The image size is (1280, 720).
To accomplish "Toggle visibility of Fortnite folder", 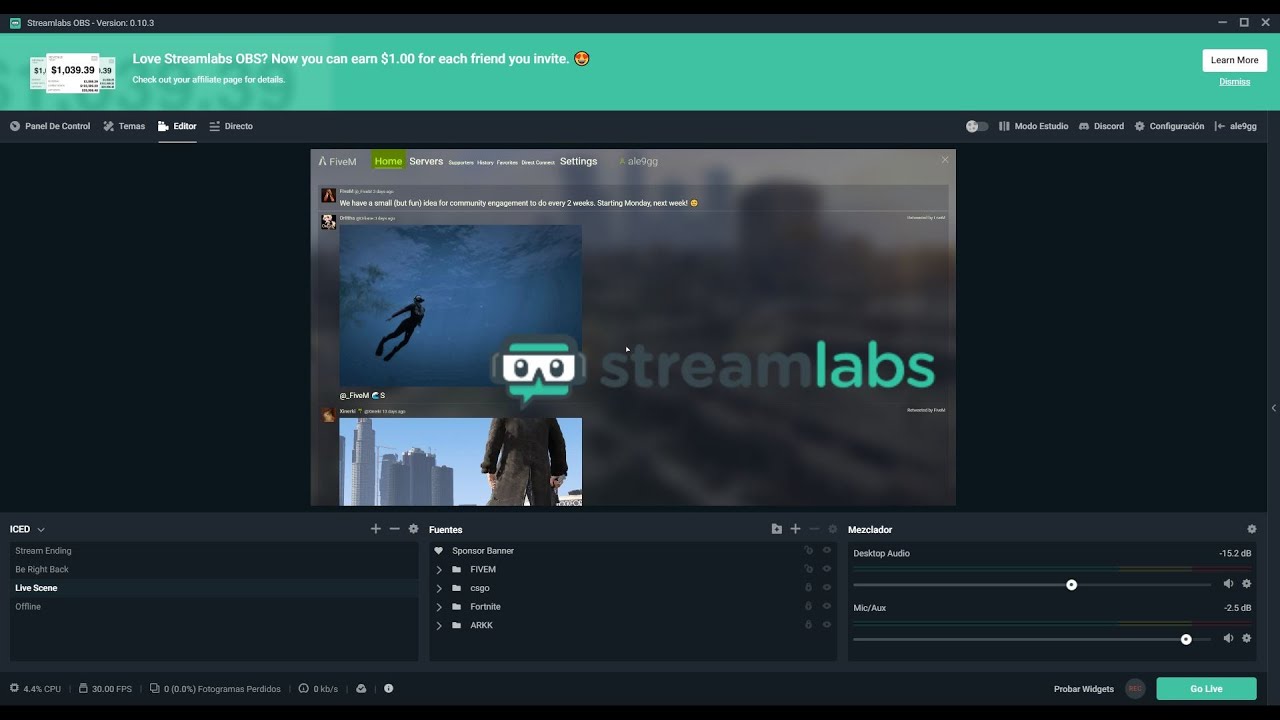I will click(827, 607).
